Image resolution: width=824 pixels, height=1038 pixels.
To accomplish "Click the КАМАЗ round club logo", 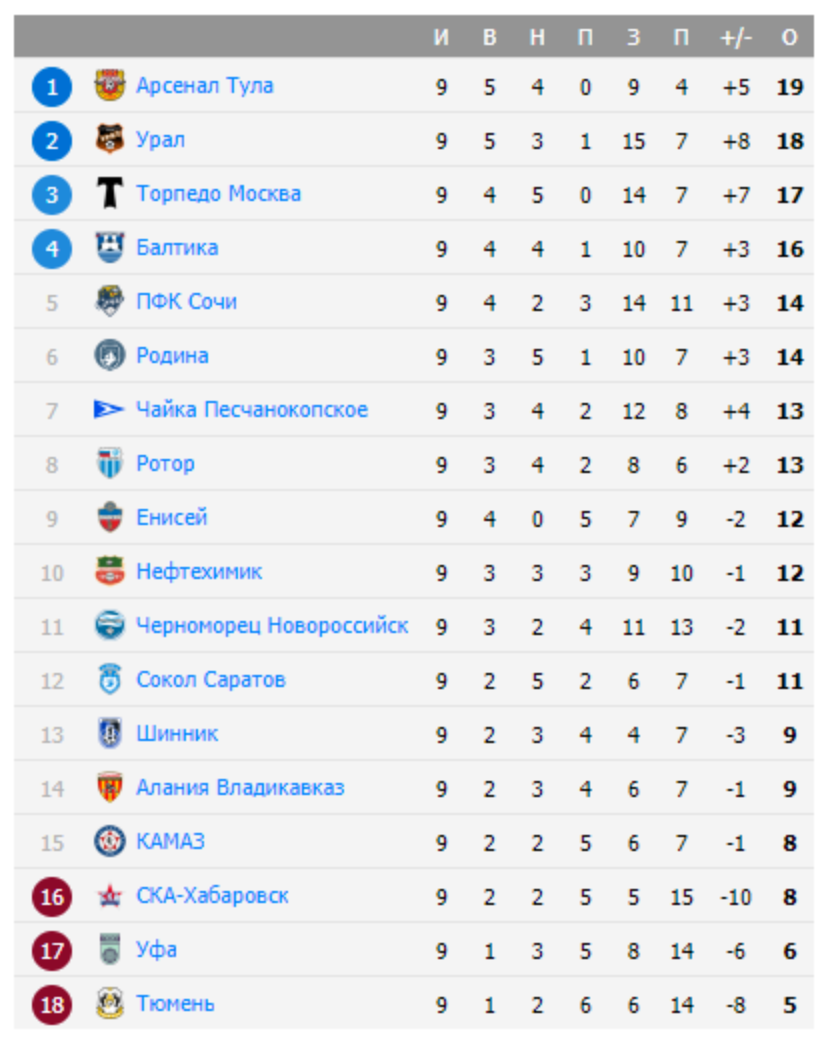I will 109,842.
